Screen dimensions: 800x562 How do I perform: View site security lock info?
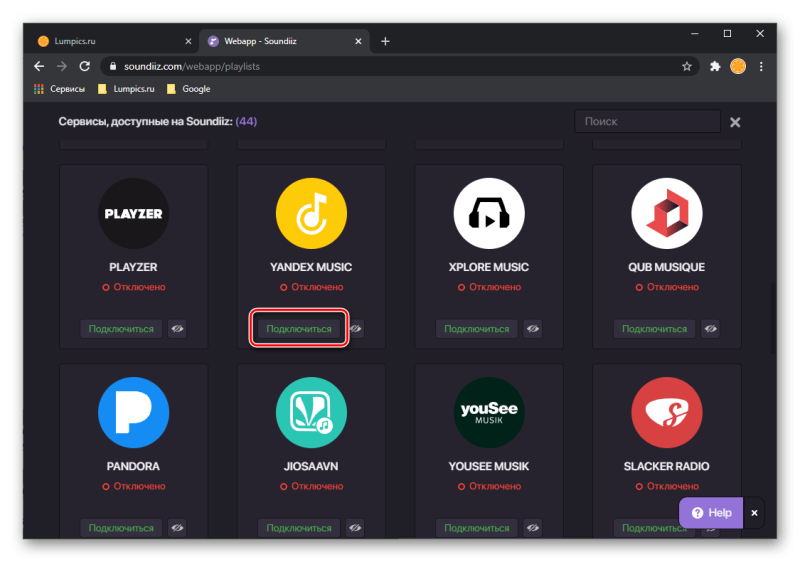pyautogui.click(x=113, y=66)
